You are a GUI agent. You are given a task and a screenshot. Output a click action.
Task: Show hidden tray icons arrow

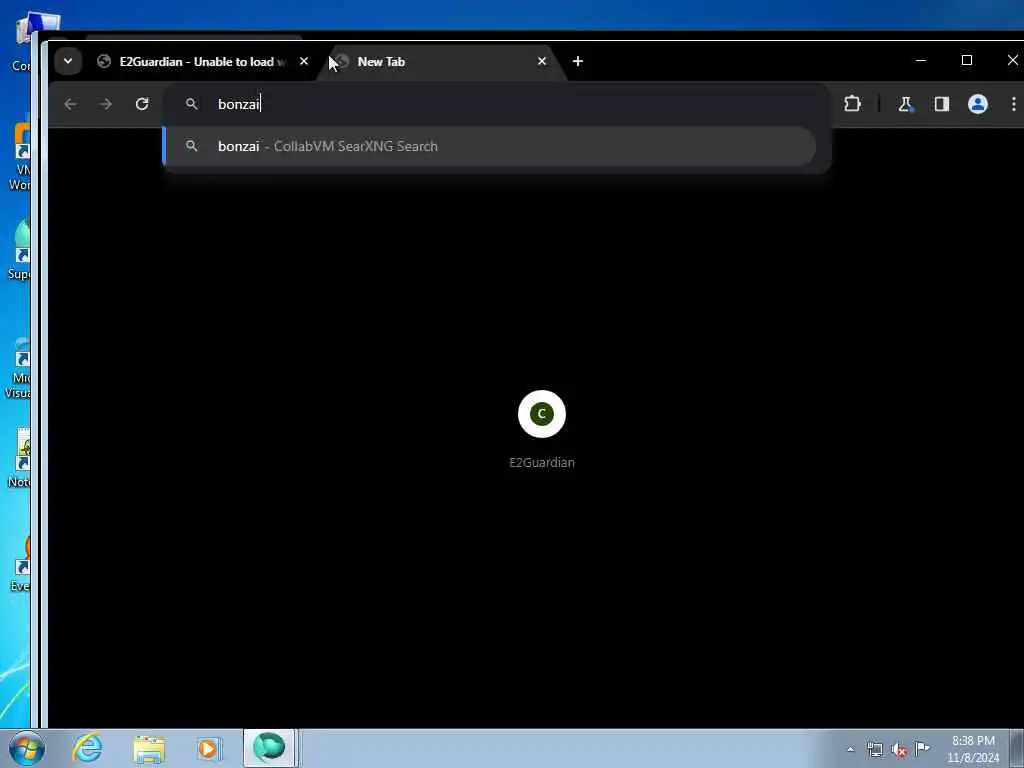tap(850, 749)
